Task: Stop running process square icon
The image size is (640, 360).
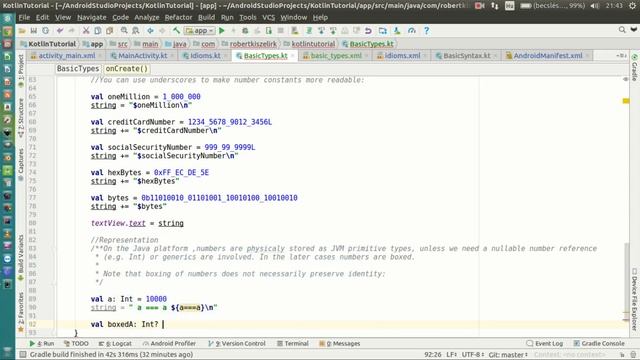Action: [x=281, y=31]
